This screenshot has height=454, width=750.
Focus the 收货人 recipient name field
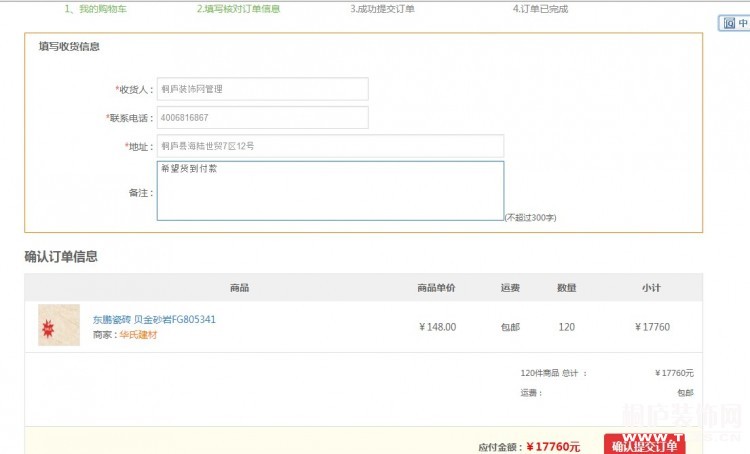262,89
